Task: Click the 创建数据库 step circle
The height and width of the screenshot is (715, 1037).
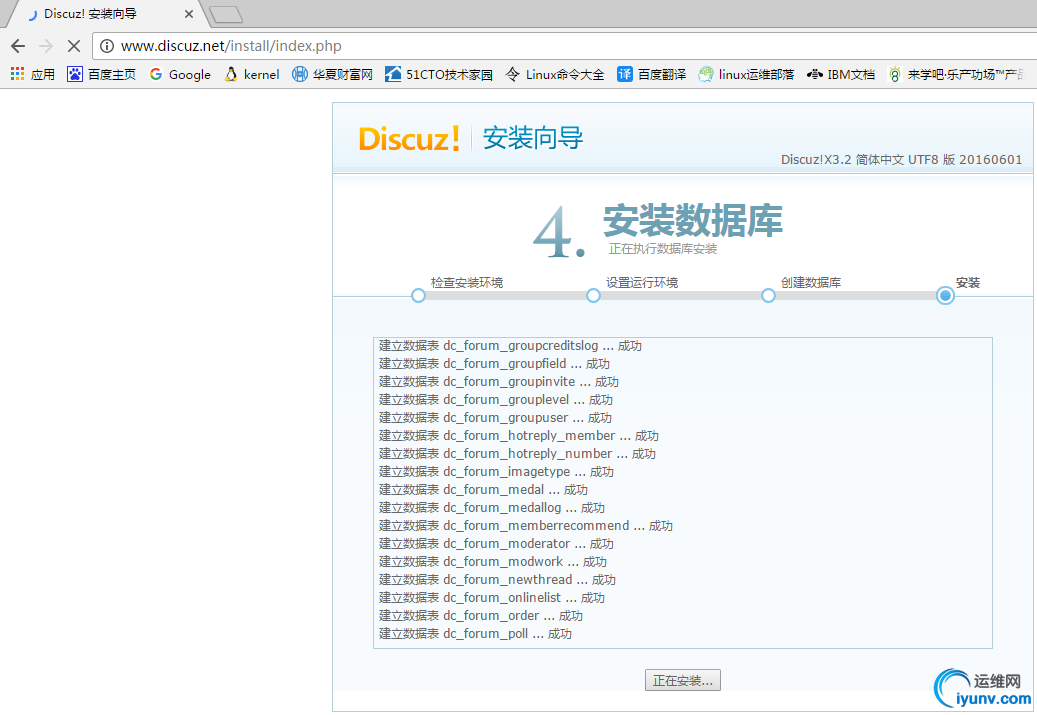Action: (768, 296)
